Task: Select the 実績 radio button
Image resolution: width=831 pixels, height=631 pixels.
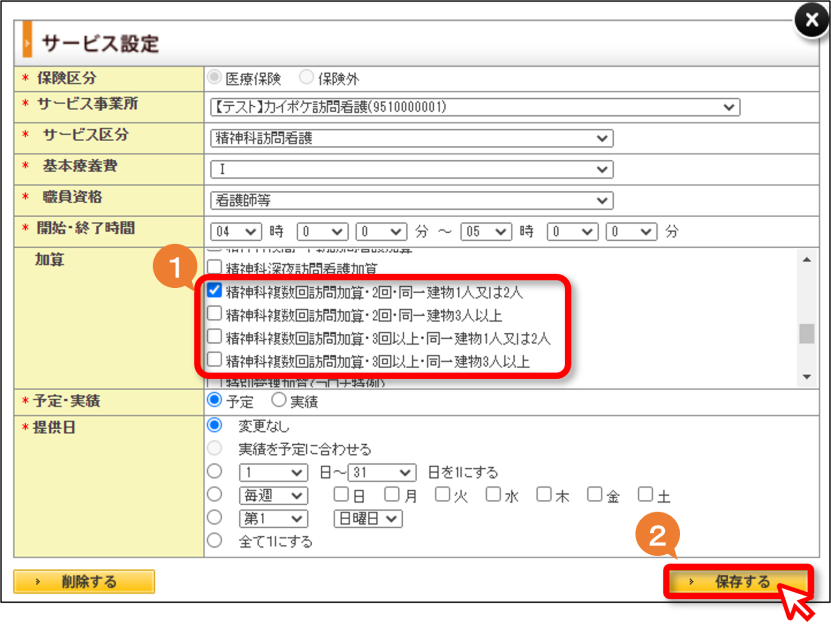Action: tap(279, 400)
